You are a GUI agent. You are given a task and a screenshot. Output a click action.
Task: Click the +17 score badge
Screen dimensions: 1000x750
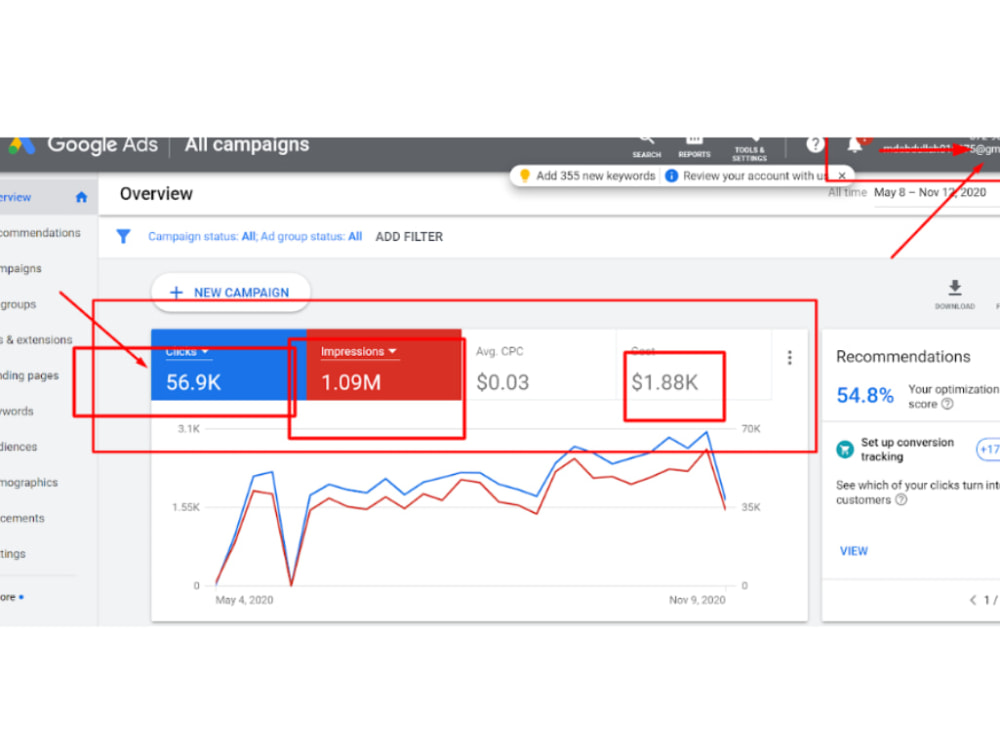988,449
